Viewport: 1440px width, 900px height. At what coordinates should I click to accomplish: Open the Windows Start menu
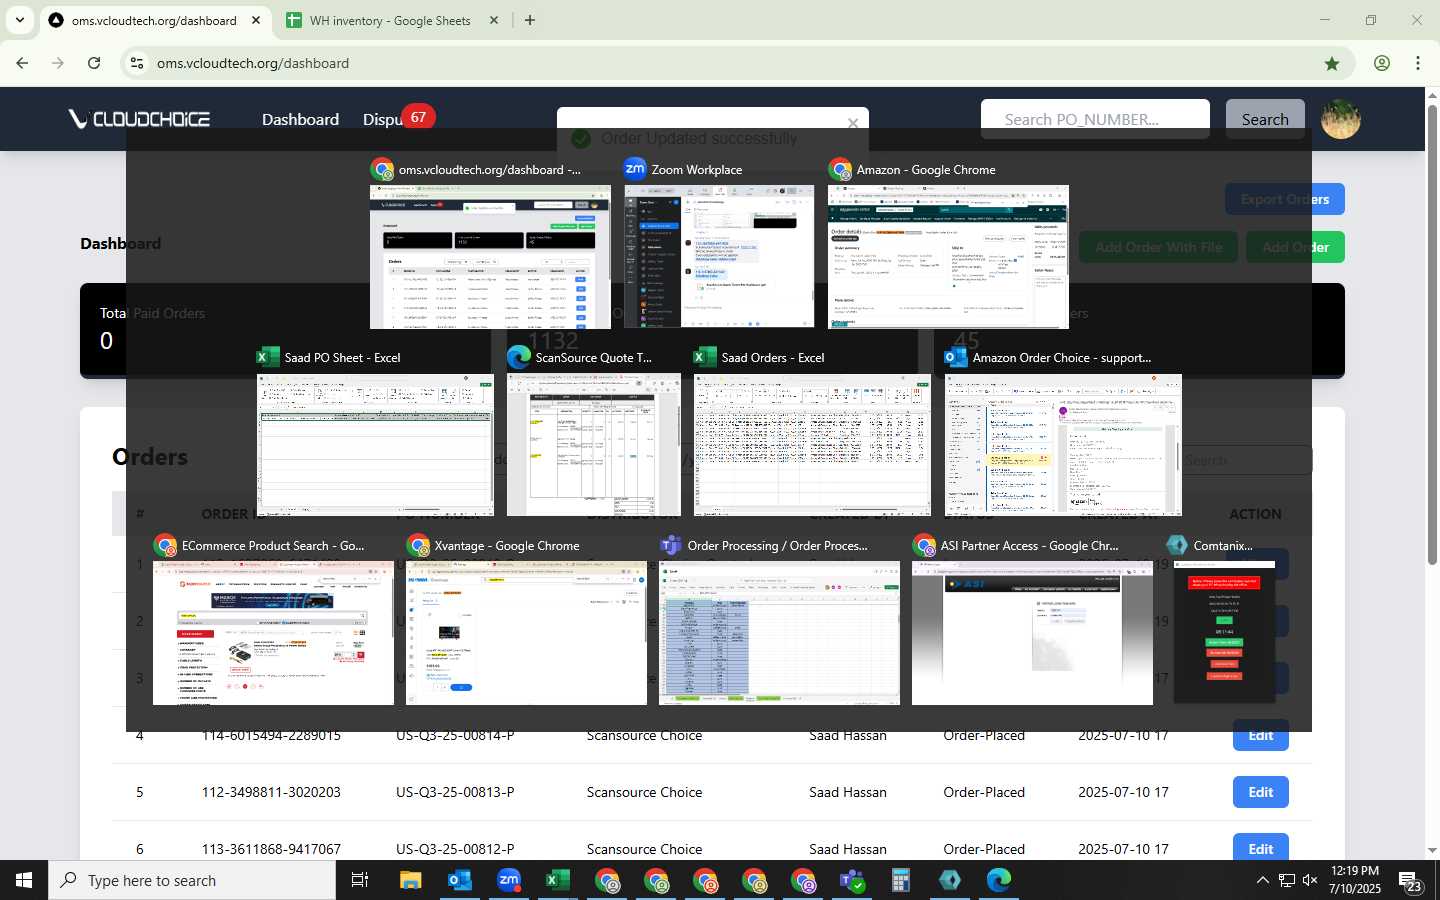tap(24, 880)
